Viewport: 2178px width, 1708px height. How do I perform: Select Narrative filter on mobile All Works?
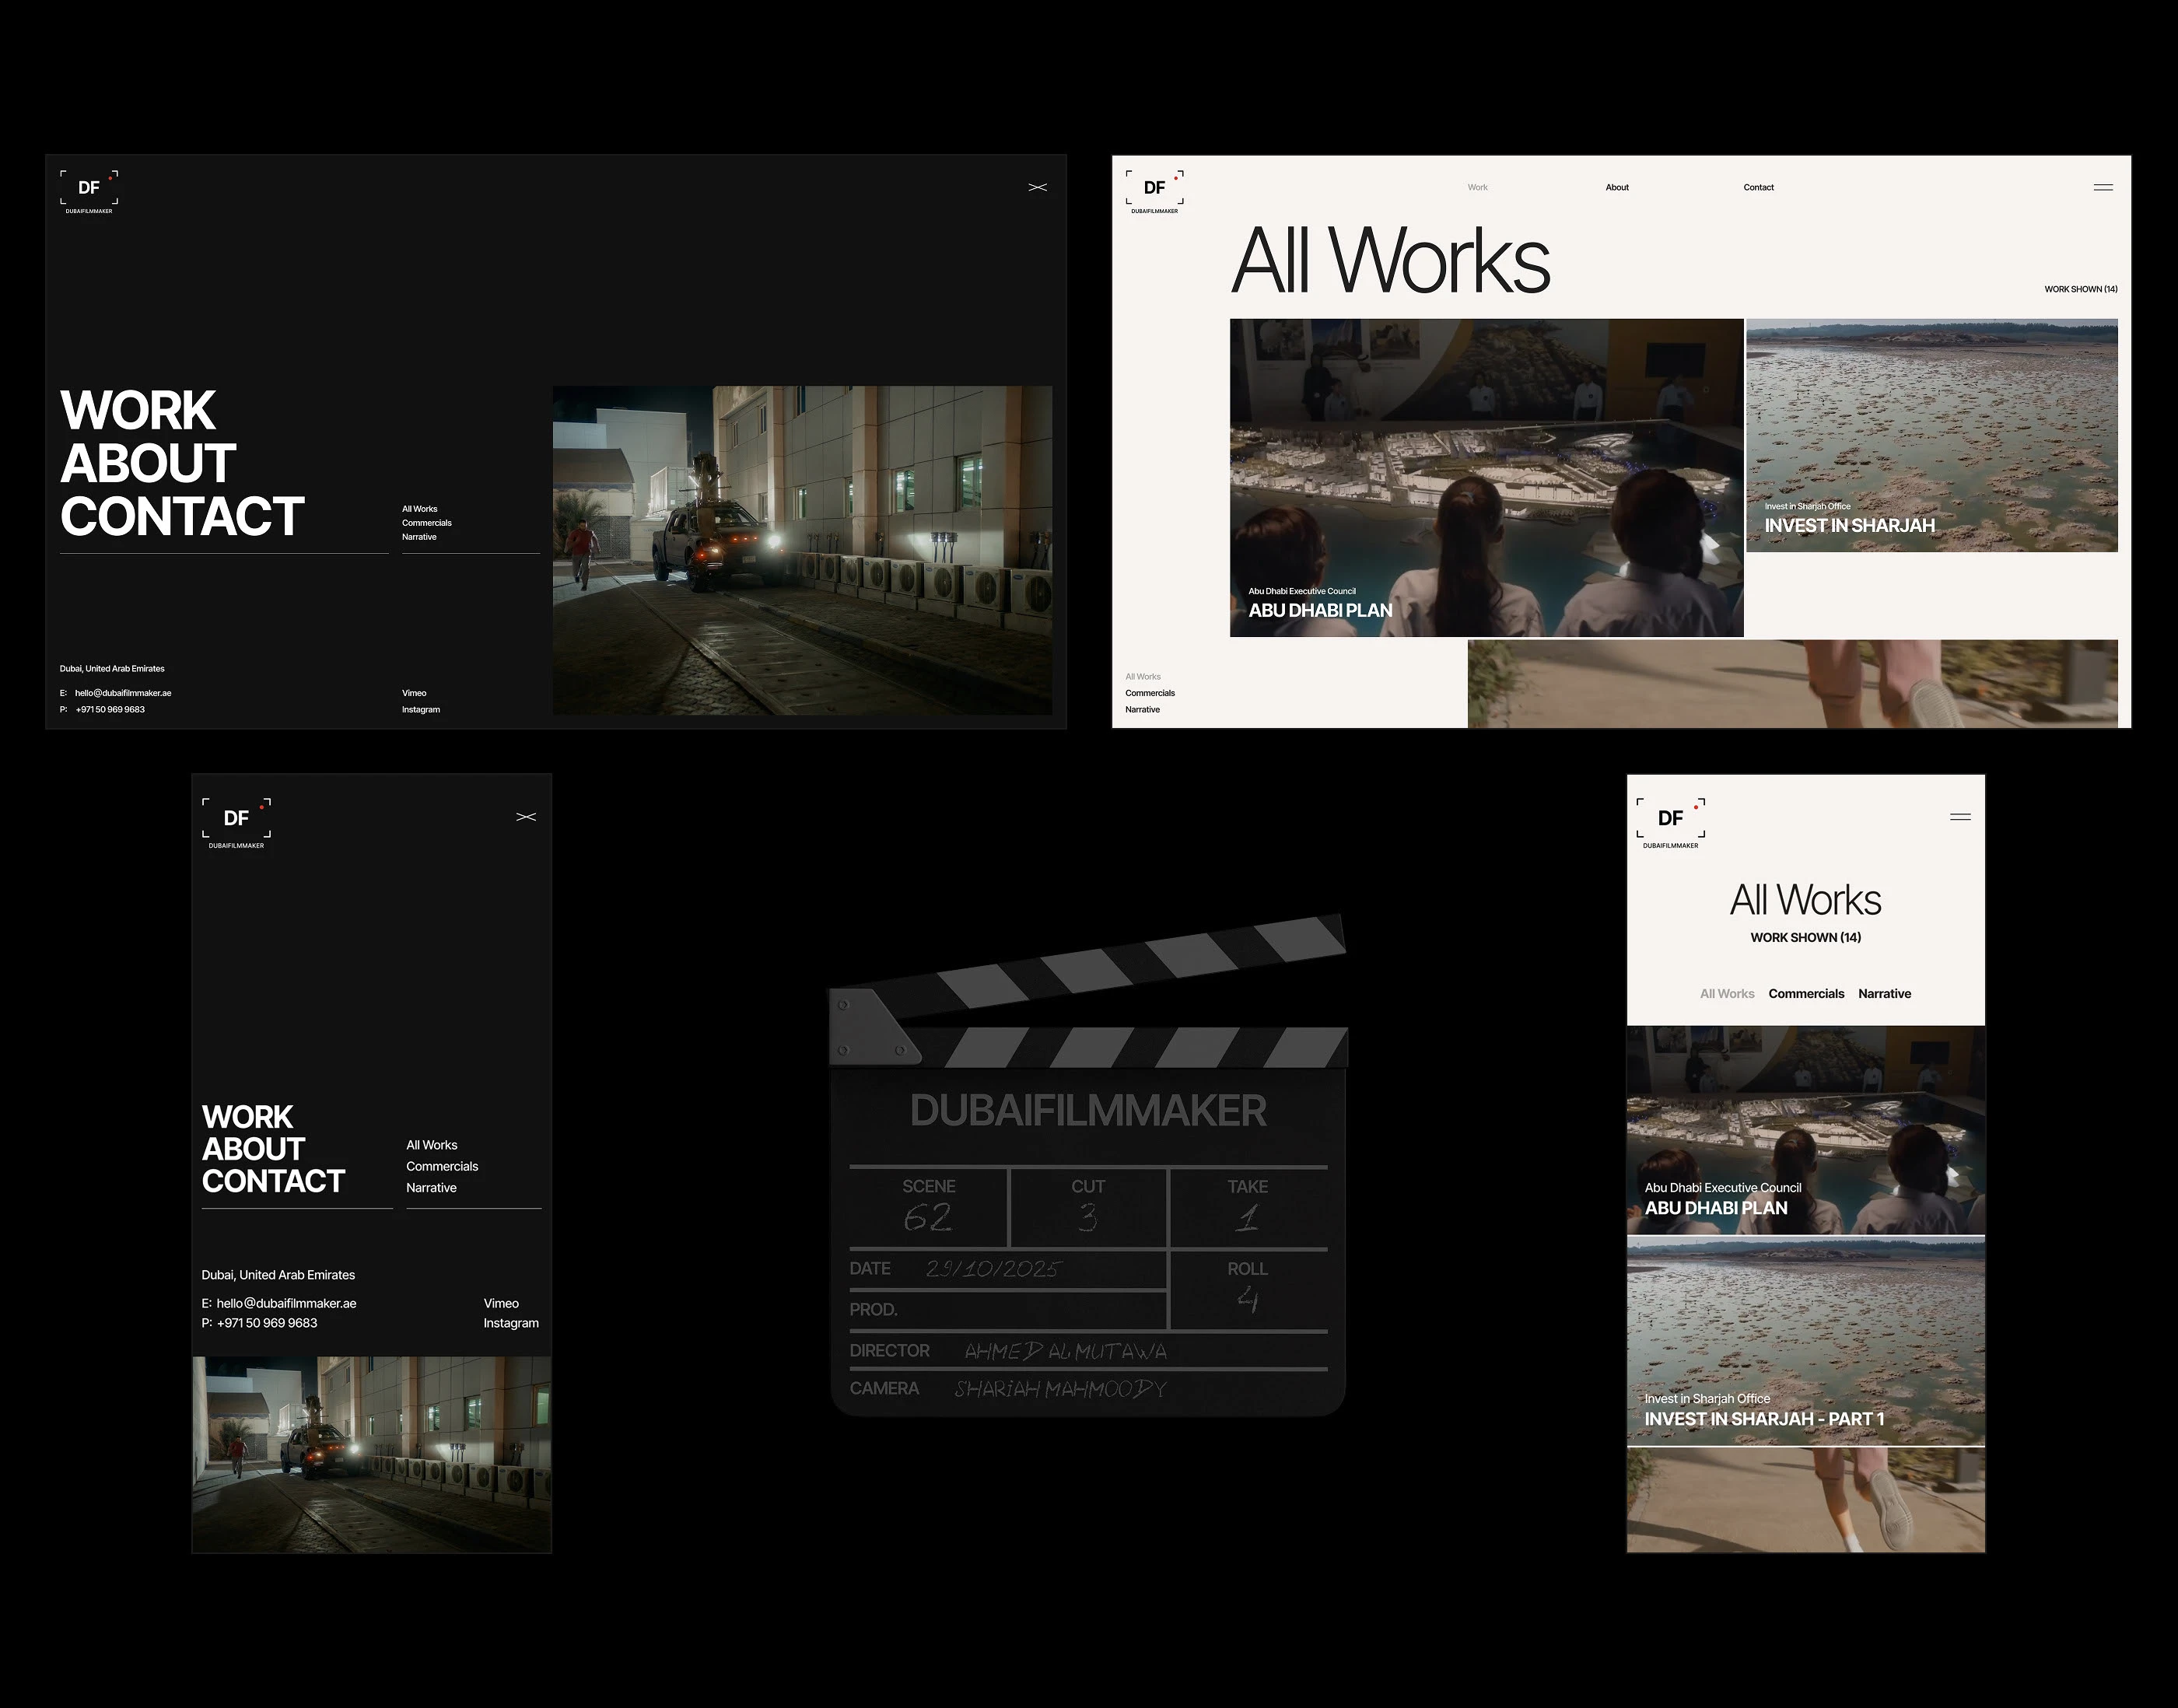pos(1884,993)
